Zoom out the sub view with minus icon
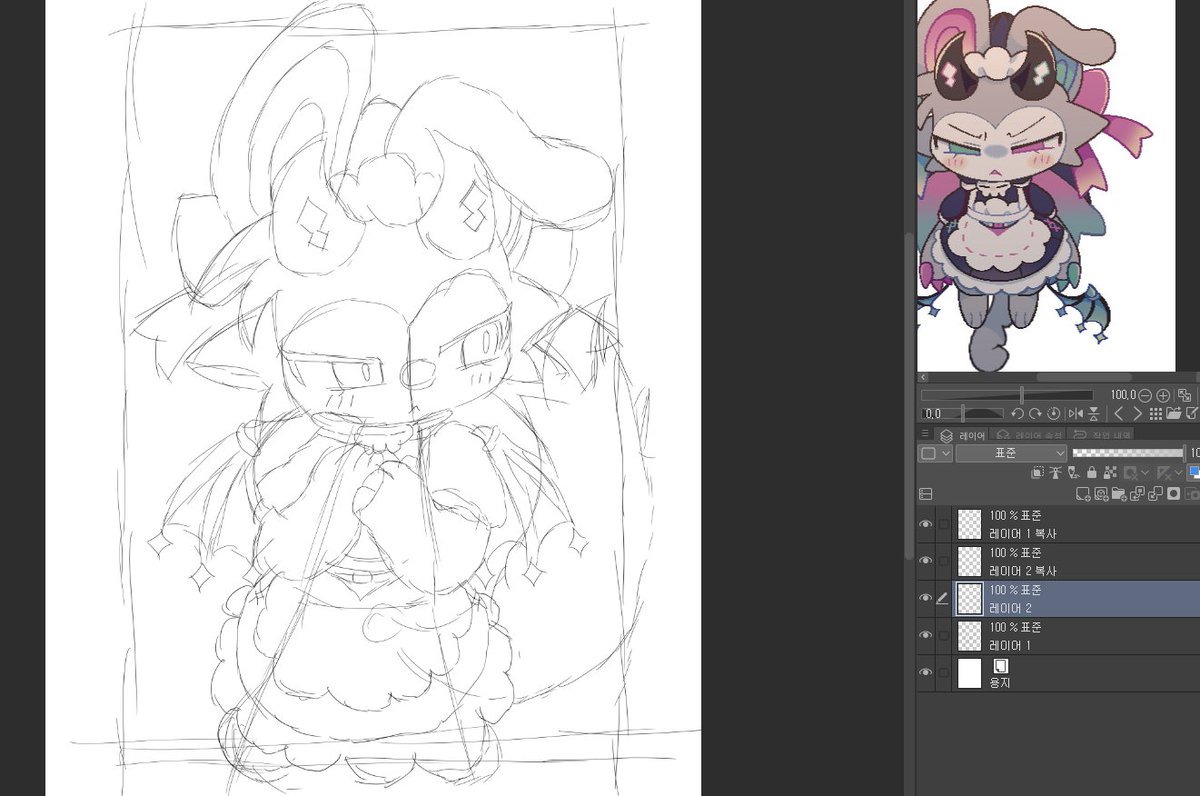 (x=1146, y=395)
